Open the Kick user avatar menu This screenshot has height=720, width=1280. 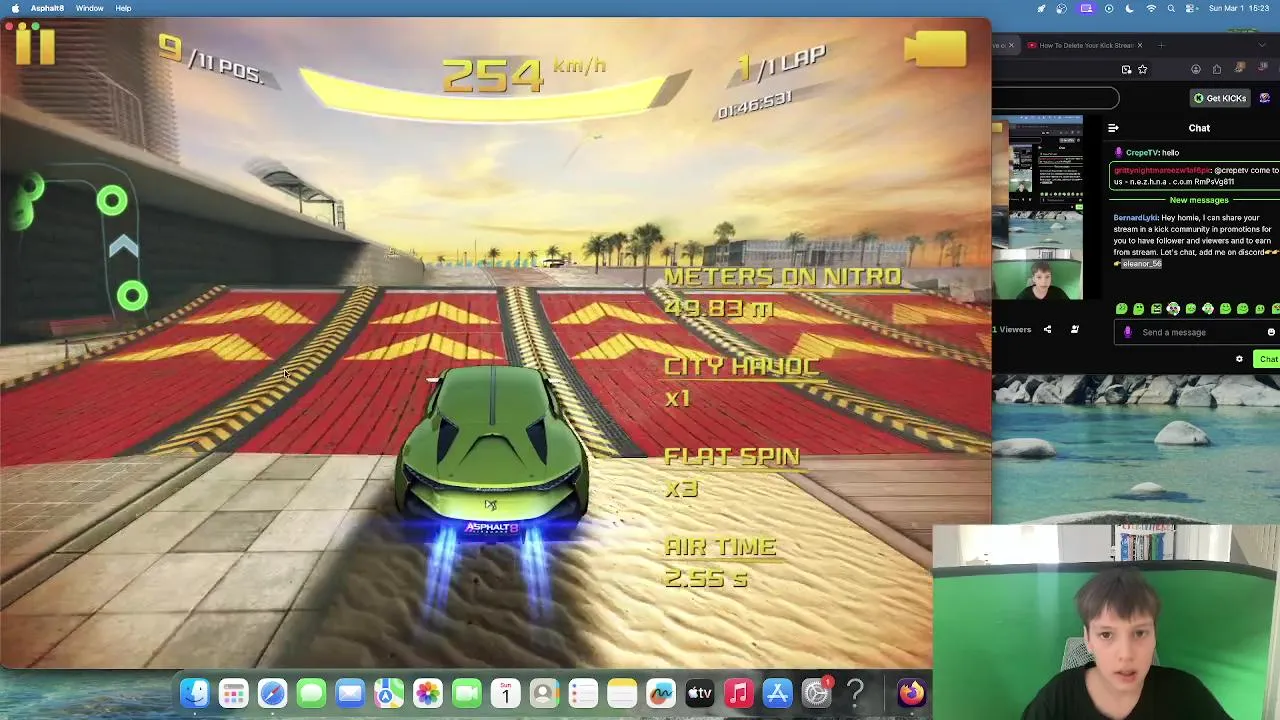1265,98
